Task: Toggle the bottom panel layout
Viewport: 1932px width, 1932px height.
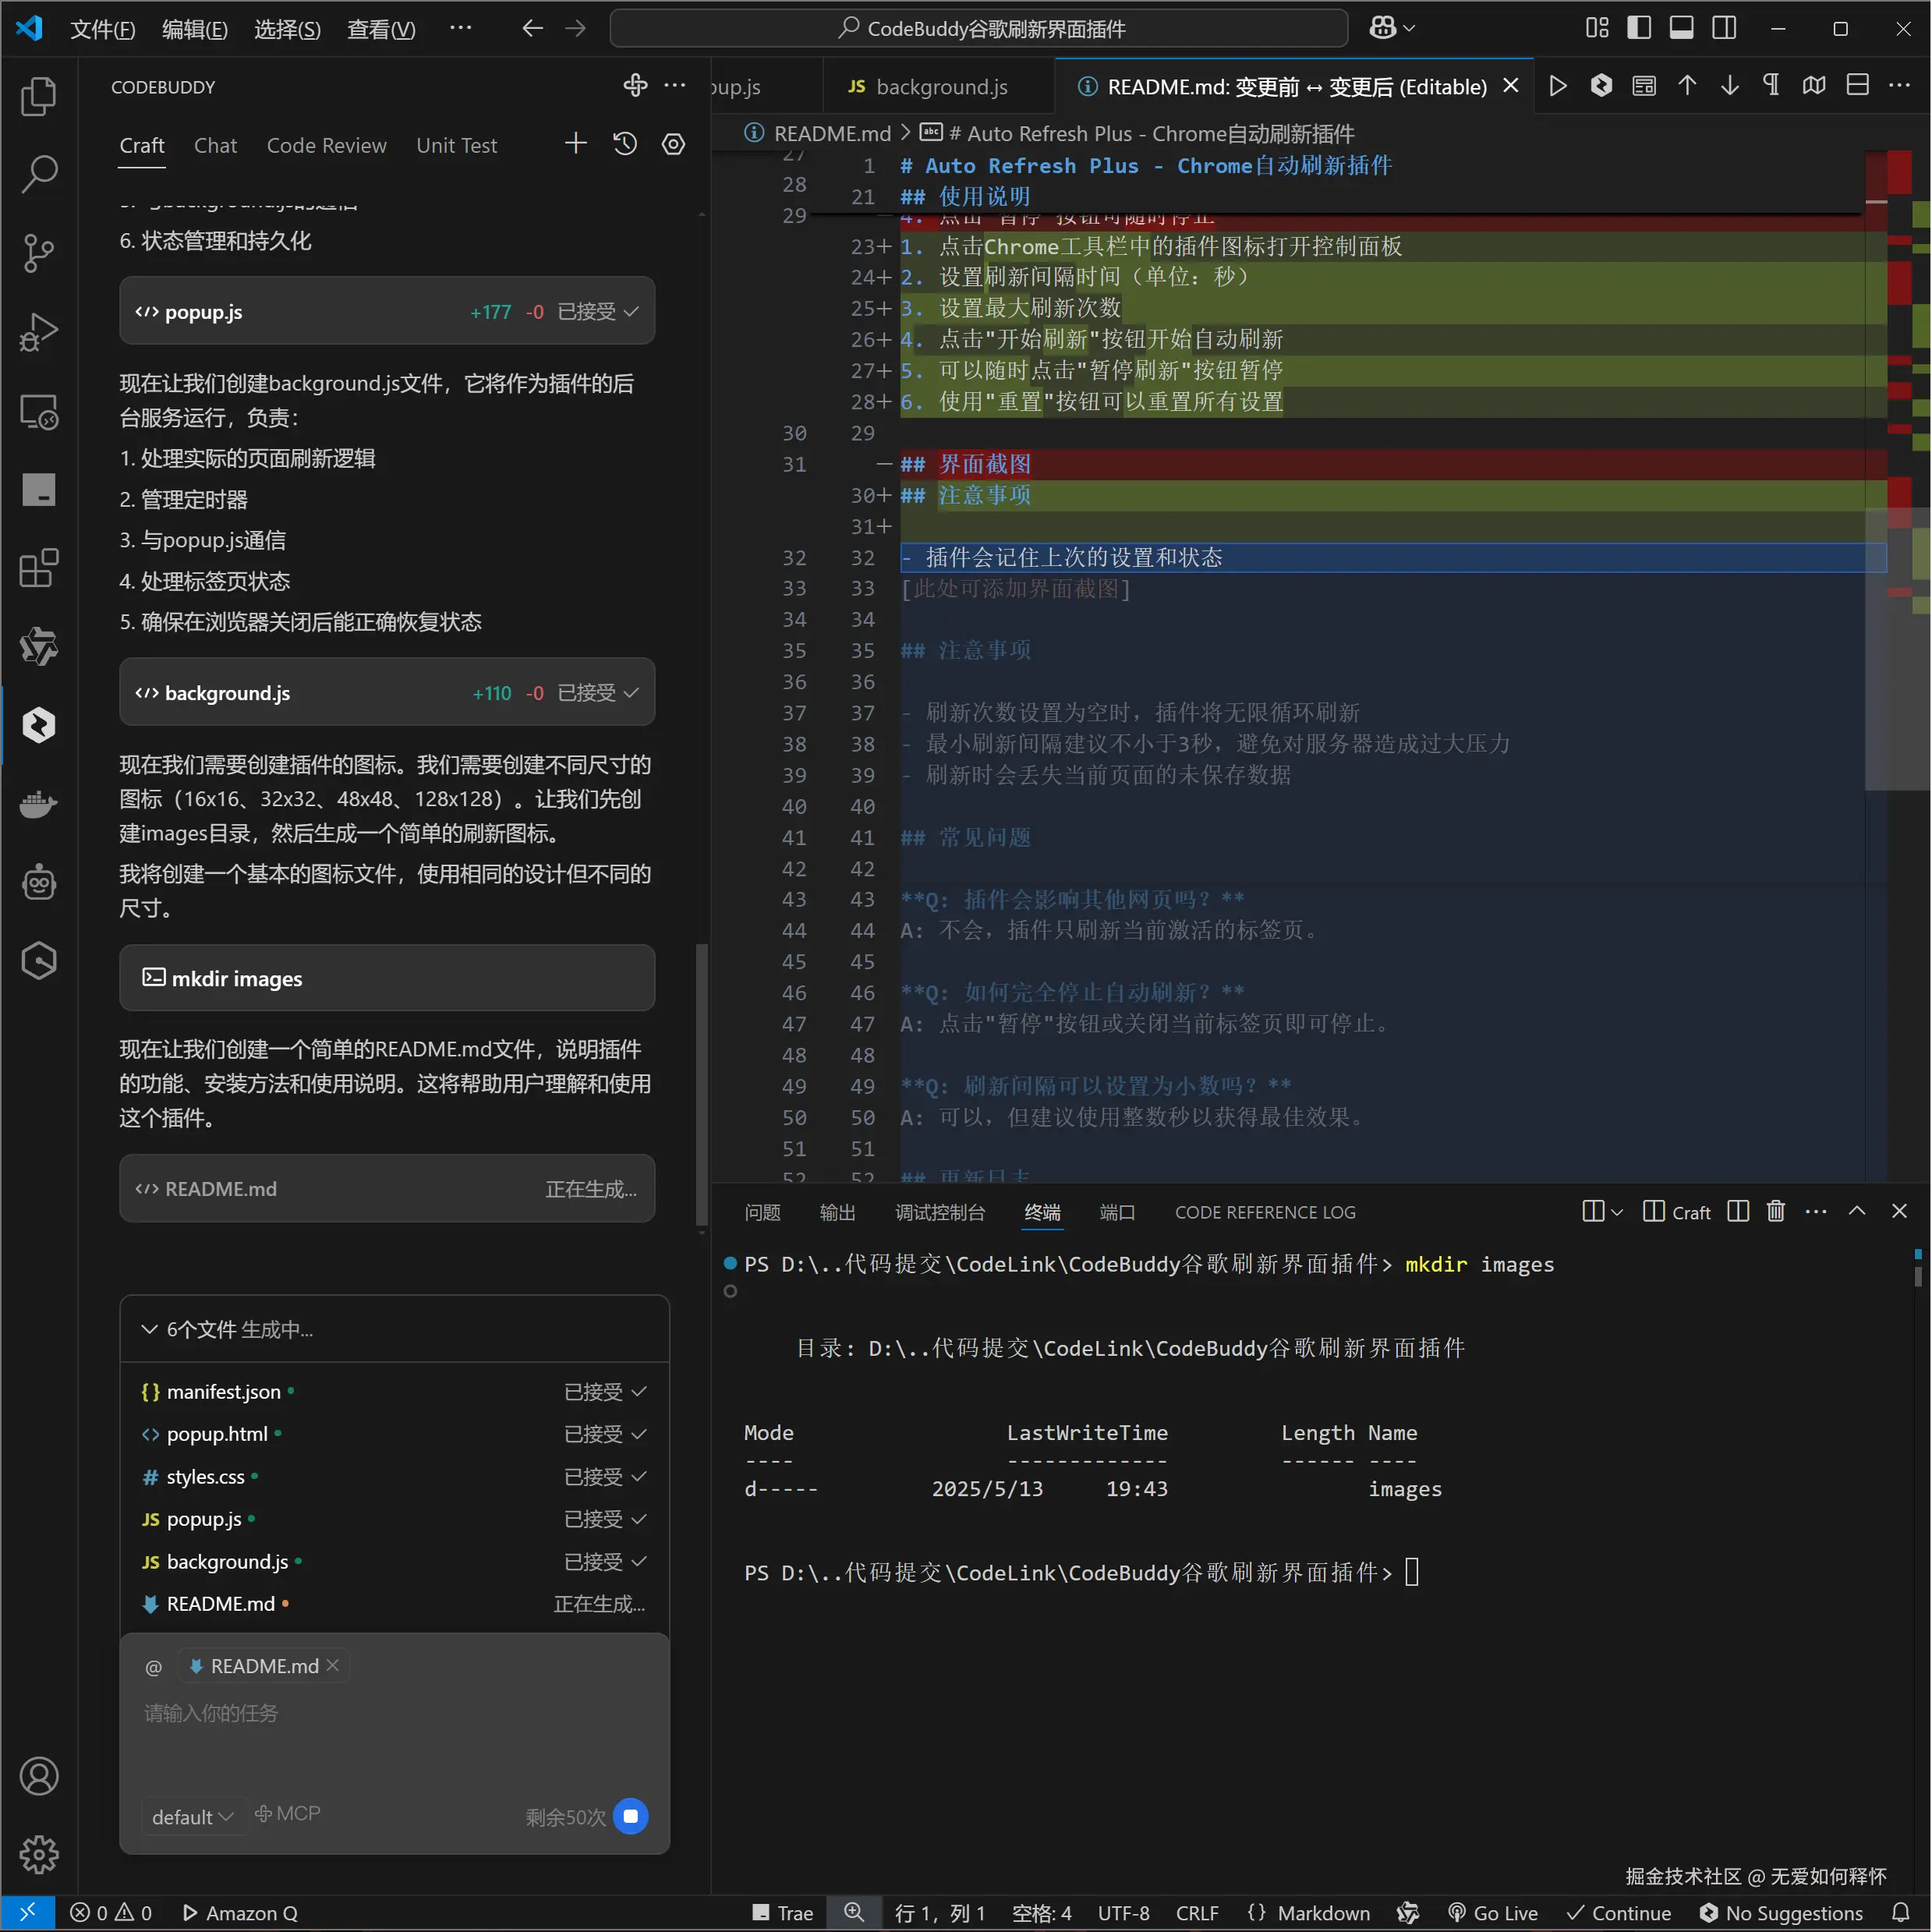Action: point(1682,28)
